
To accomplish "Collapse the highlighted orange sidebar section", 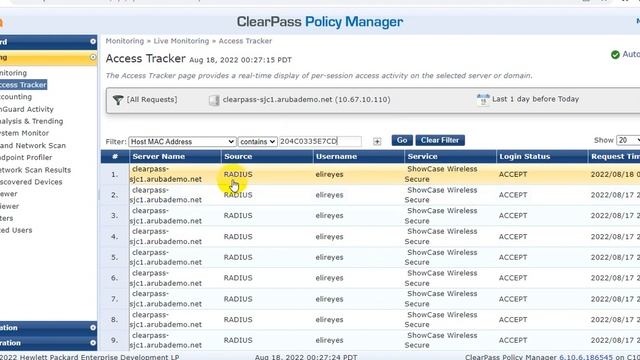I will (93, 57).
